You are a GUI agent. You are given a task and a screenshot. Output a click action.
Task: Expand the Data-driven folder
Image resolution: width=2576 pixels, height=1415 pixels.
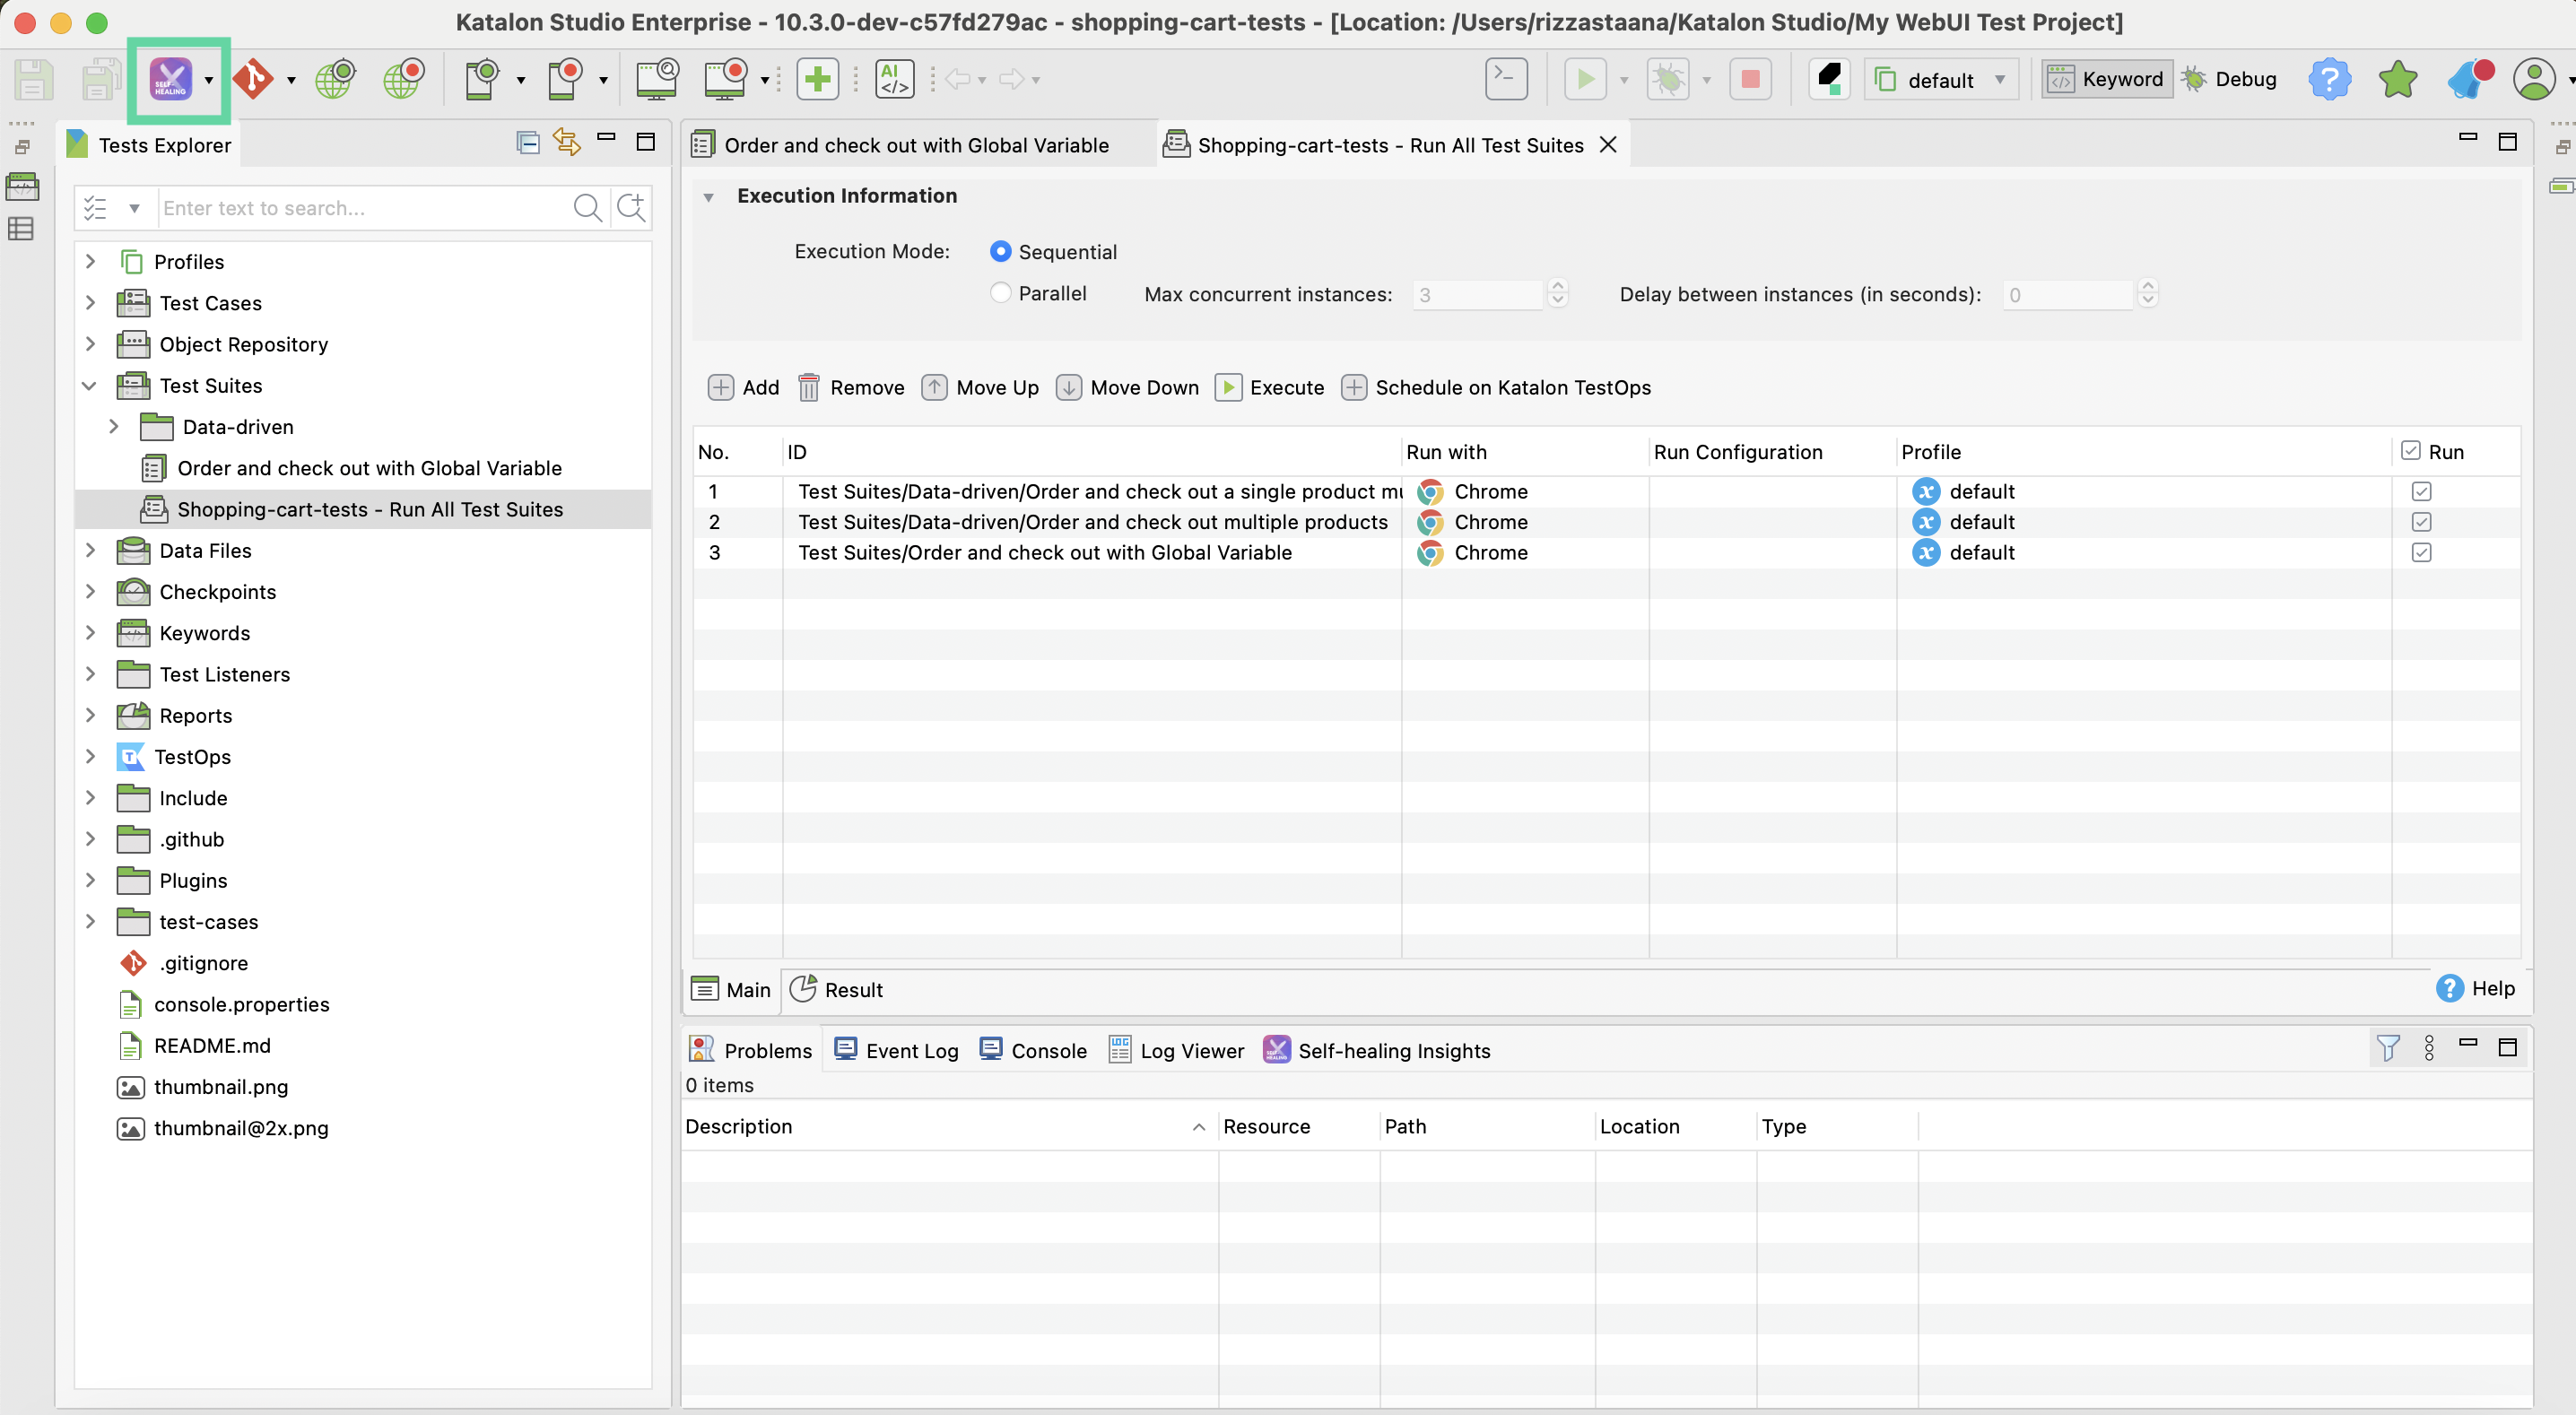(x=113, y=427)
